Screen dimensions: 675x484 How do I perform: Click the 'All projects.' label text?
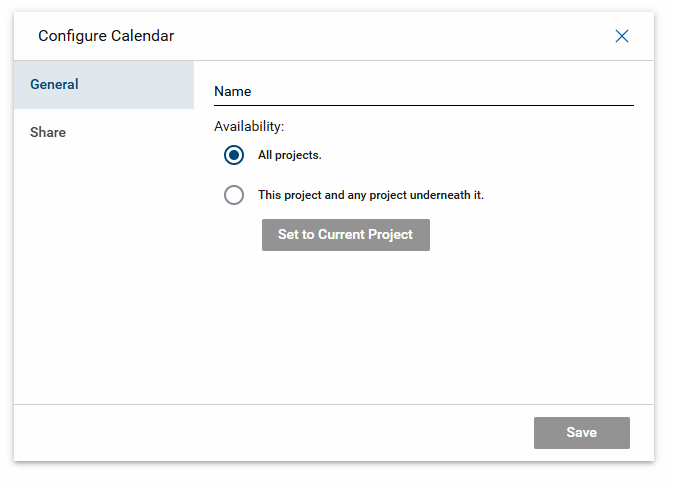290,155
